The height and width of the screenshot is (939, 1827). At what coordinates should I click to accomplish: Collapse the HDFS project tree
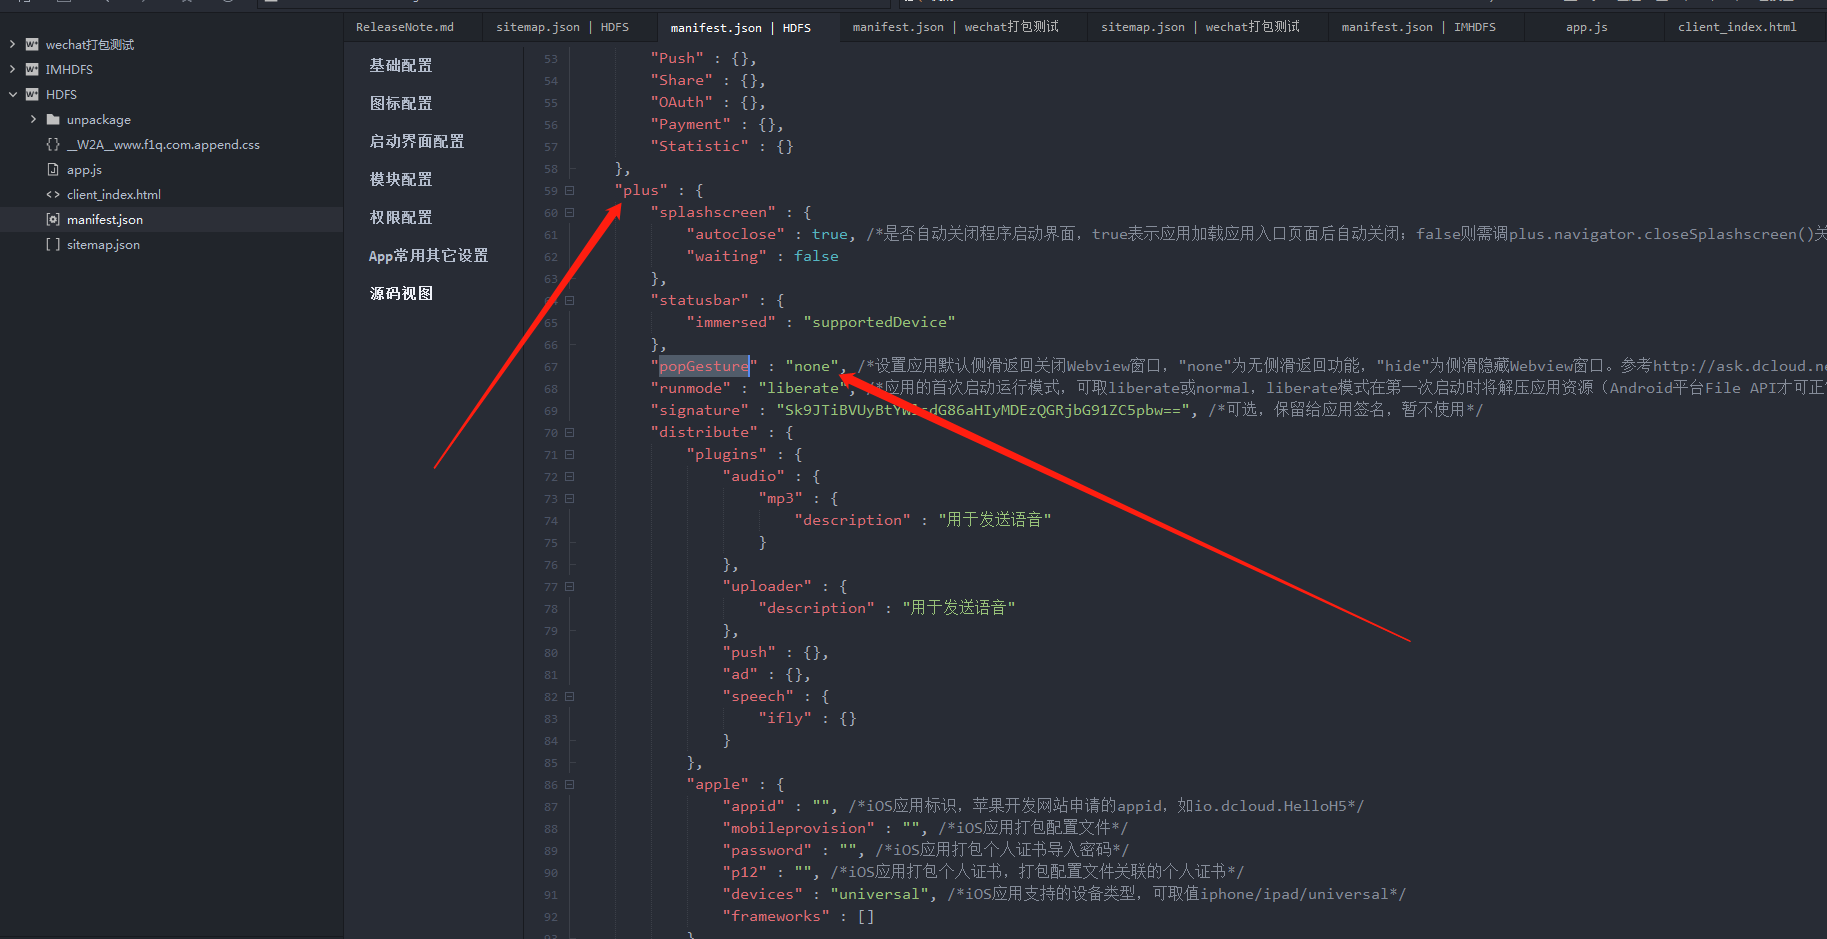(x=12, y=95)
